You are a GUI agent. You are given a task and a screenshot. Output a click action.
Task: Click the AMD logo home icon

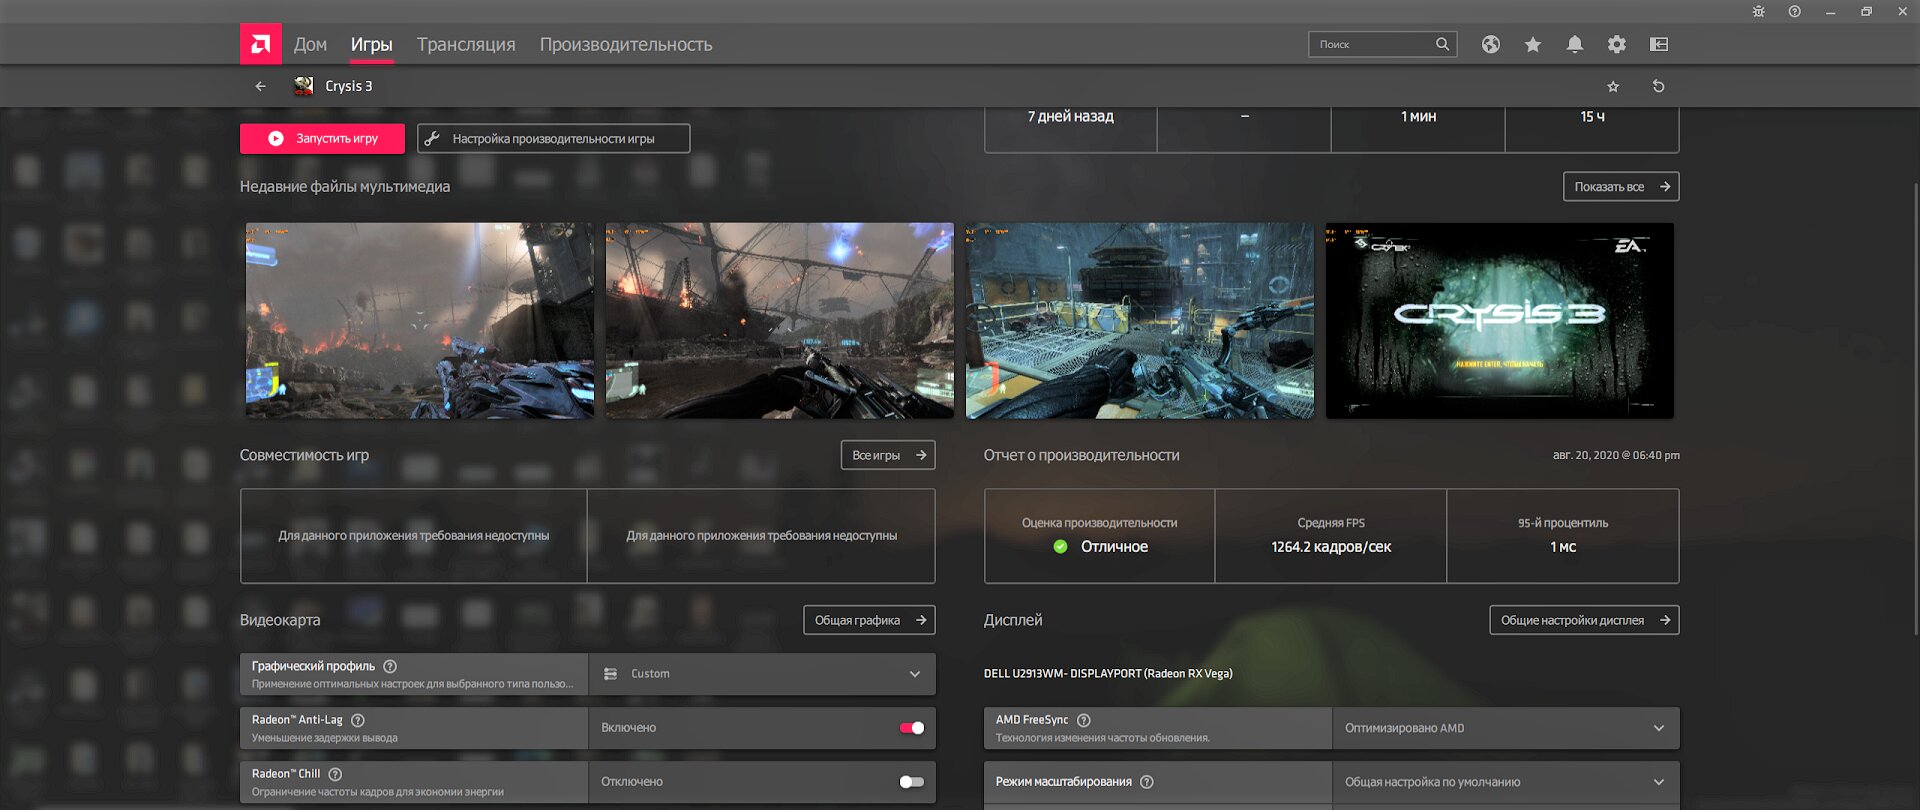pos(261,44)
